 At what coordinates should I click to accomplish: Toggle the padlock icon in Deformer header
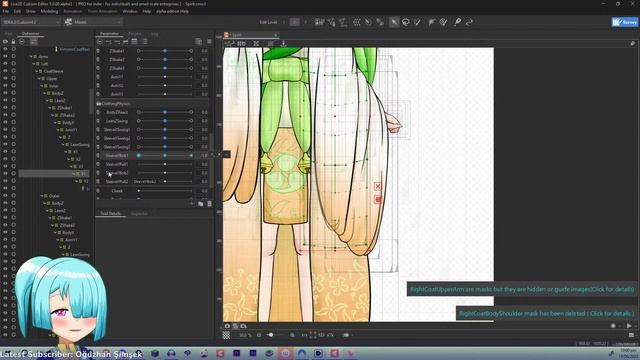pos(13,42)
